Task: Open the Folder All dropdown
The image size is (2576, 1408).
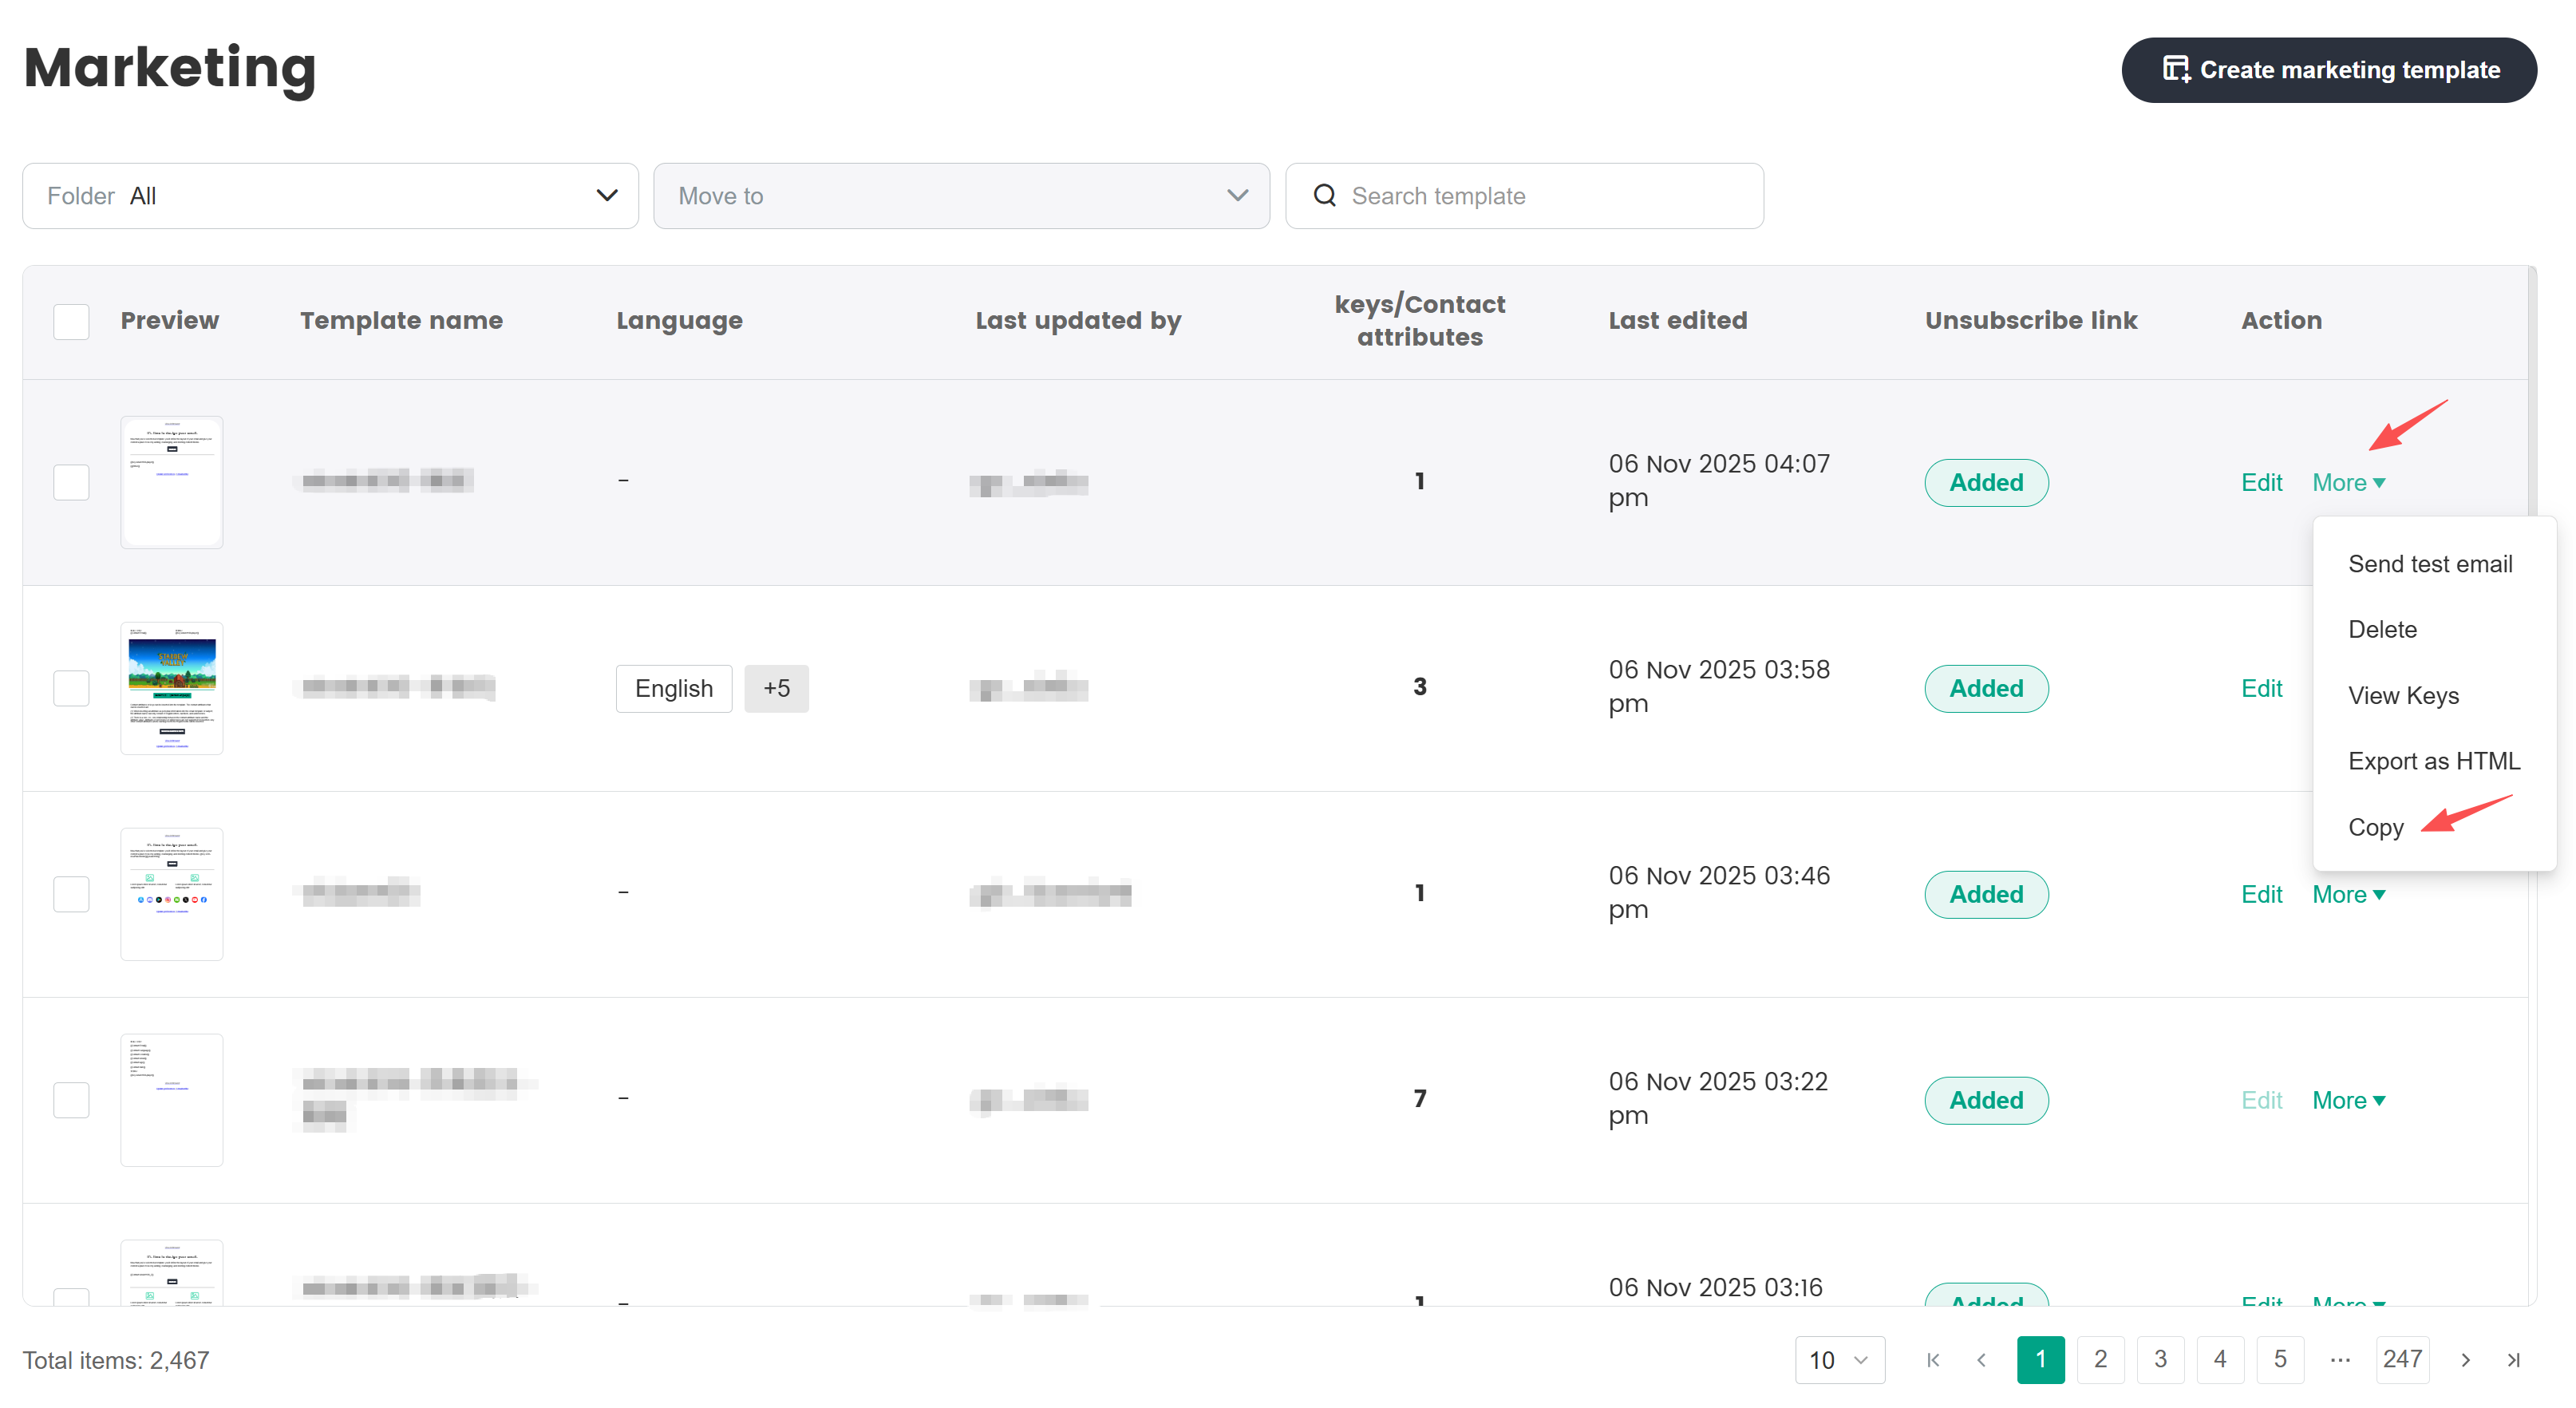Action: 330,196
